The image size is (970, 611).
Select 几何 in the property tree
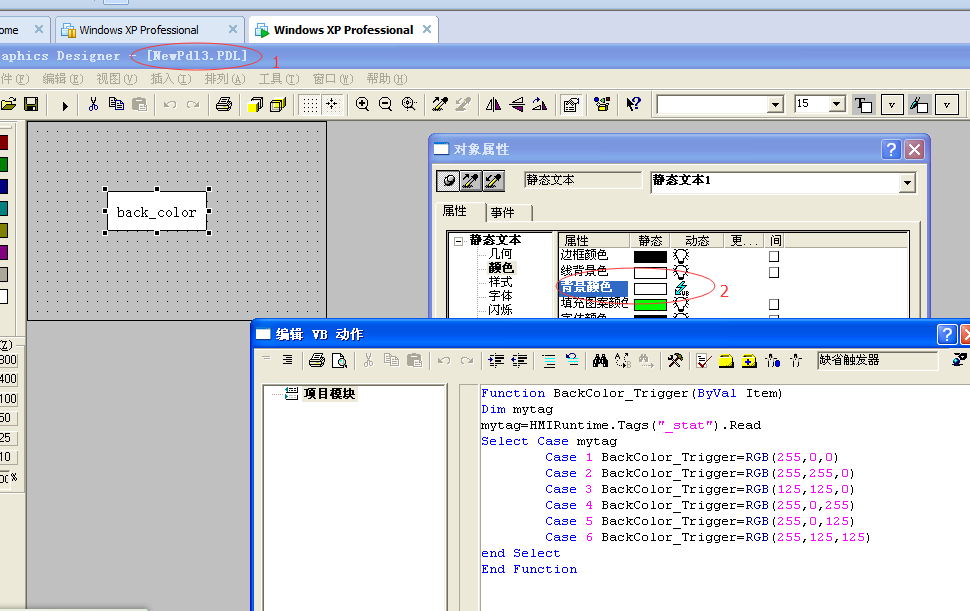[x=500, y=254]
